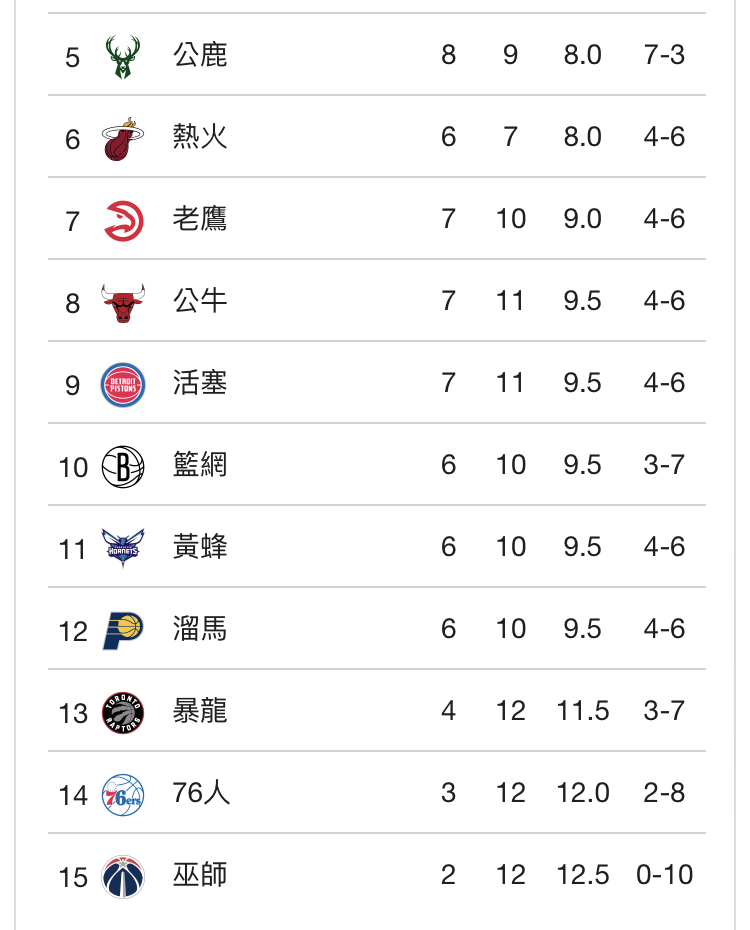The image size is (750, 930).
Task: Open team page for 公鹿
Action: [x=200, y=55]
